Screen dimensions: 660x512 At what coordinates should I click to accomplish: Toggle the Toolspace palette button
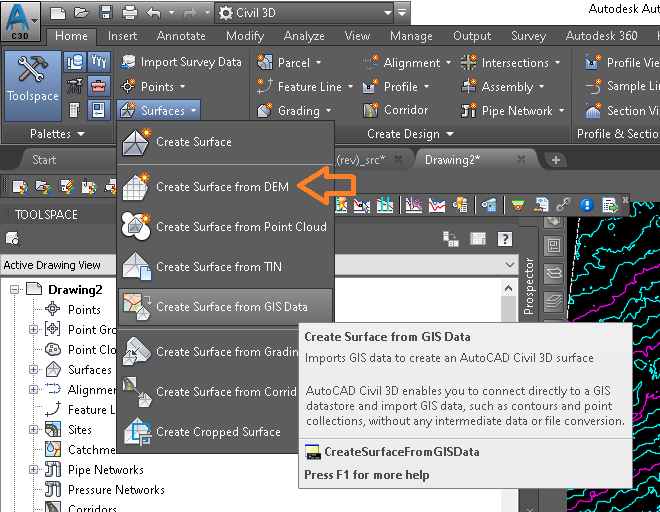32,86
